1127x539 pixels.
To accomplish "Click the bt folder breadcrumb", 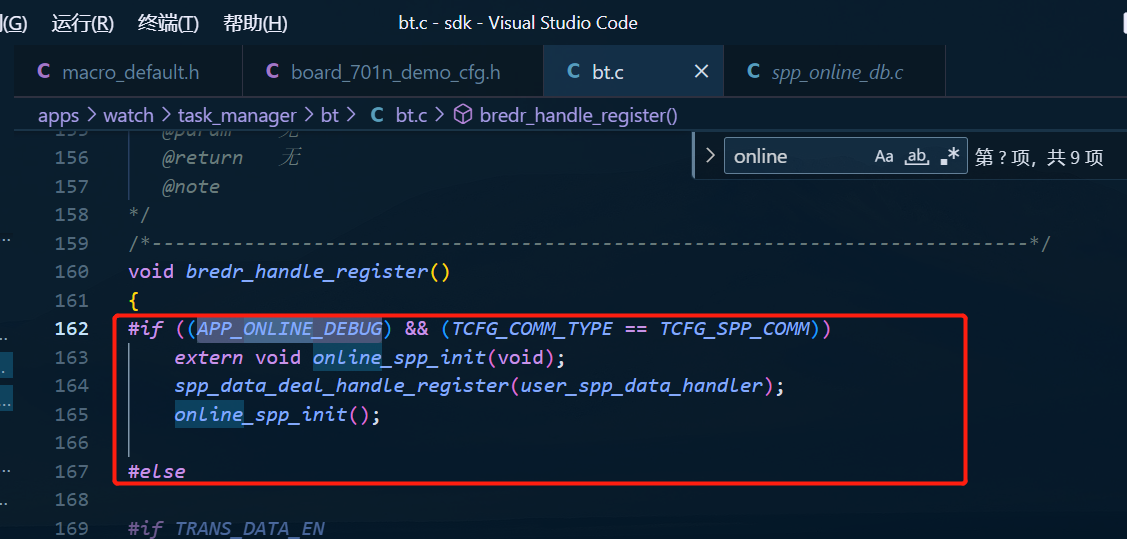I will [x=330, y=115].
